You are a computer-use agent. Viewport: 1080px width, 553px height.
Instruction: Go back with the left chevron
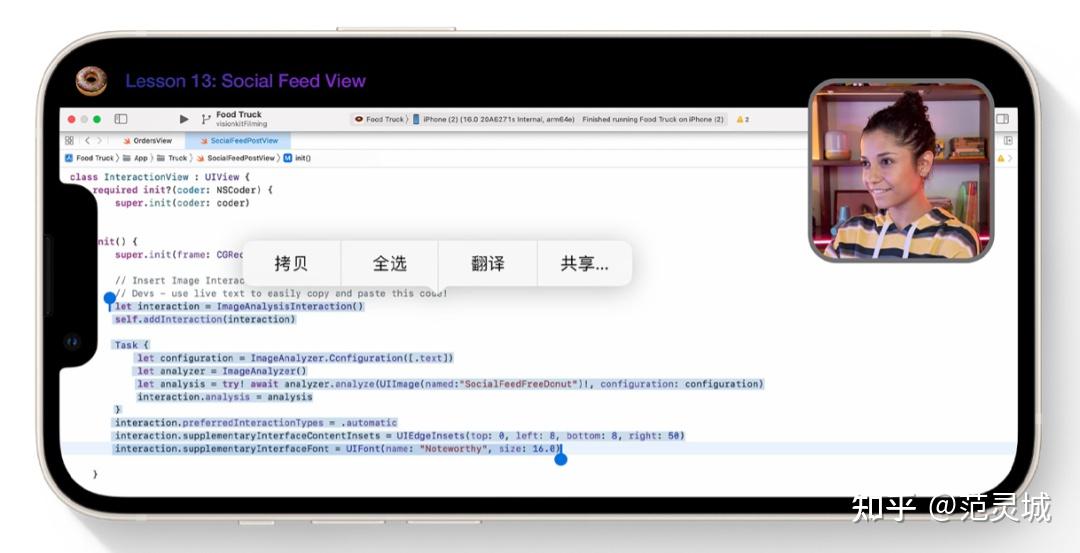tap(87, 140)
